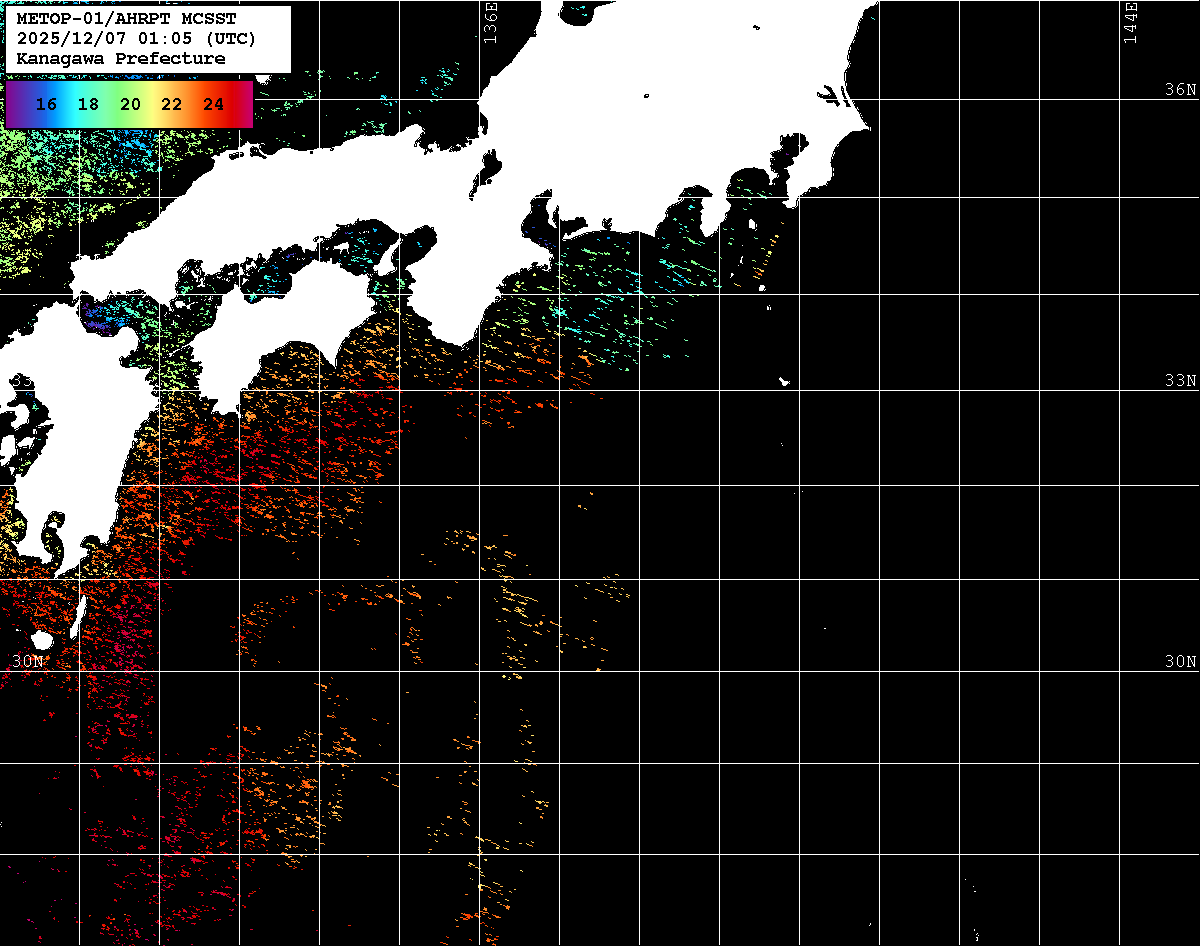Click the 18 value on the color scale
Image resolution: width=1200 pixels, height=946 pixels.
point(88,104)
